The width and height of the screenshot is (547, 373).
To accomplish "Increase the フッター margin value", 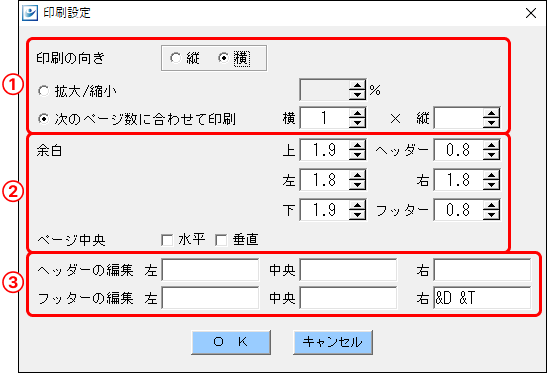I will [491, 206].
